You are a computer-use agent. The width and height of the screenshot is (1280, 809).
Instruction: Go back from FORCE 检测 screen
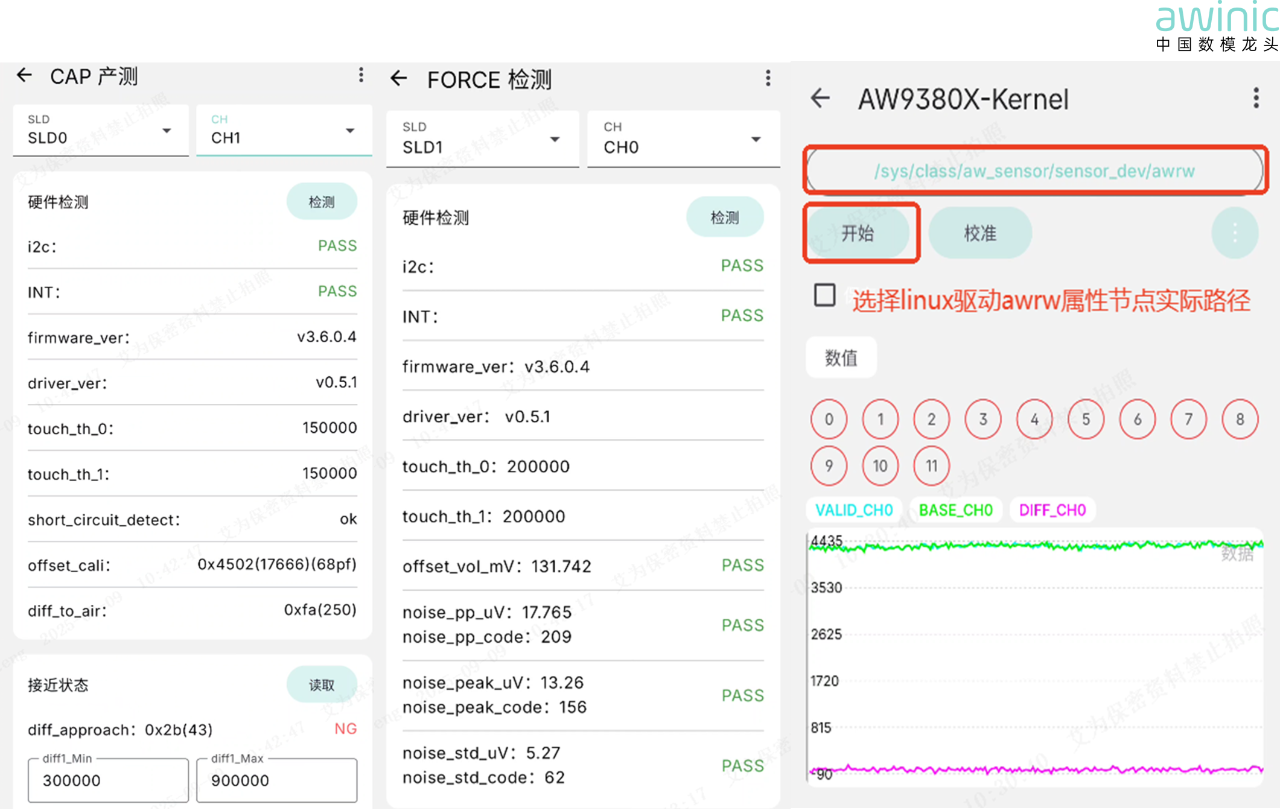pos(399,79)
